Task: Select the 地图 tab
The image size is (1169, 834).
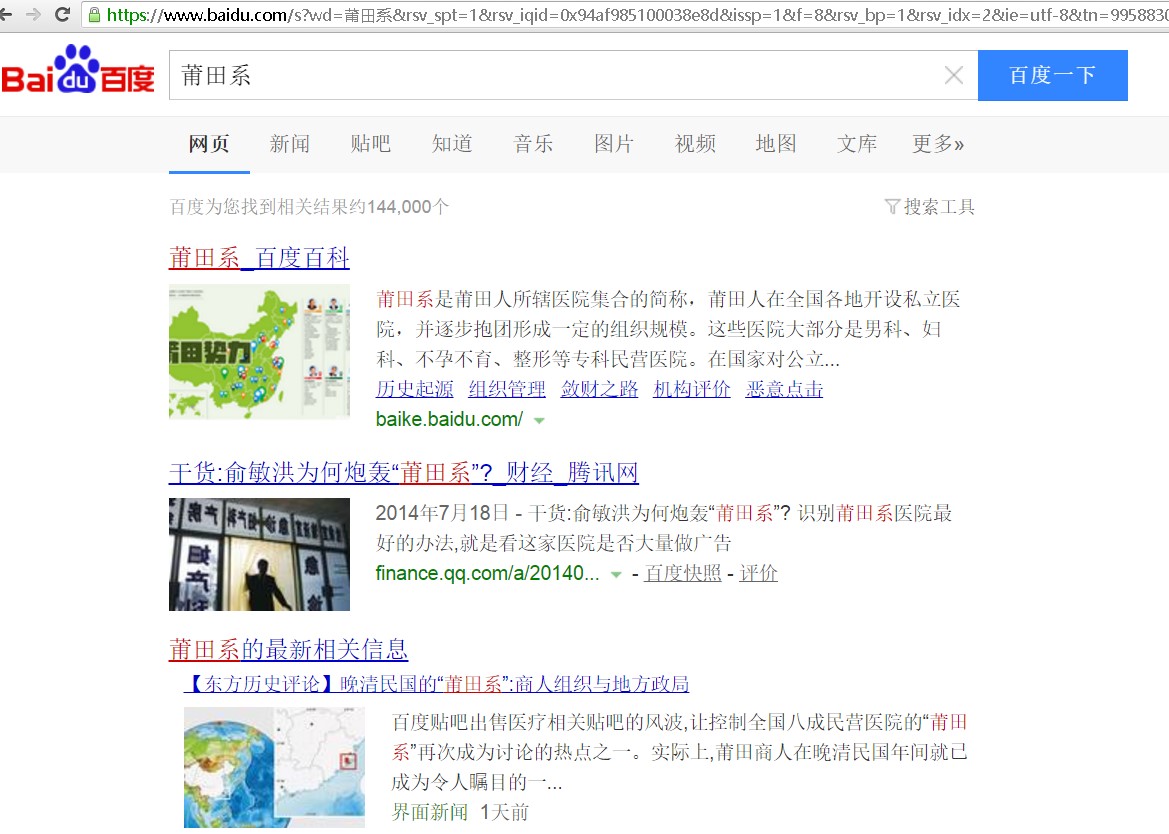Action: 775,144
